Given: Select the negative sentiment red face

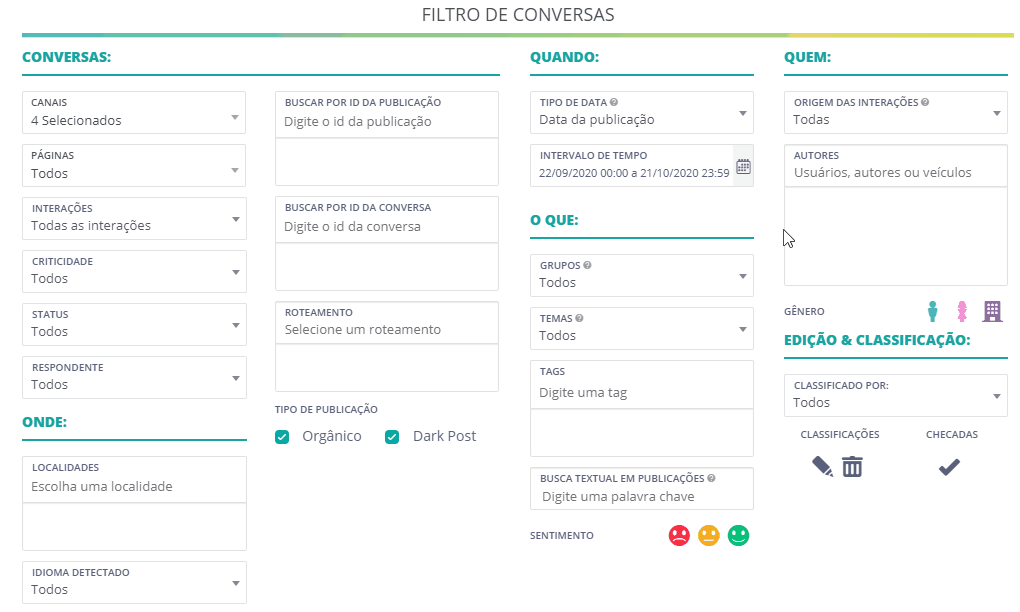Looking at the screenshot, I should click(x=679, y=535).
